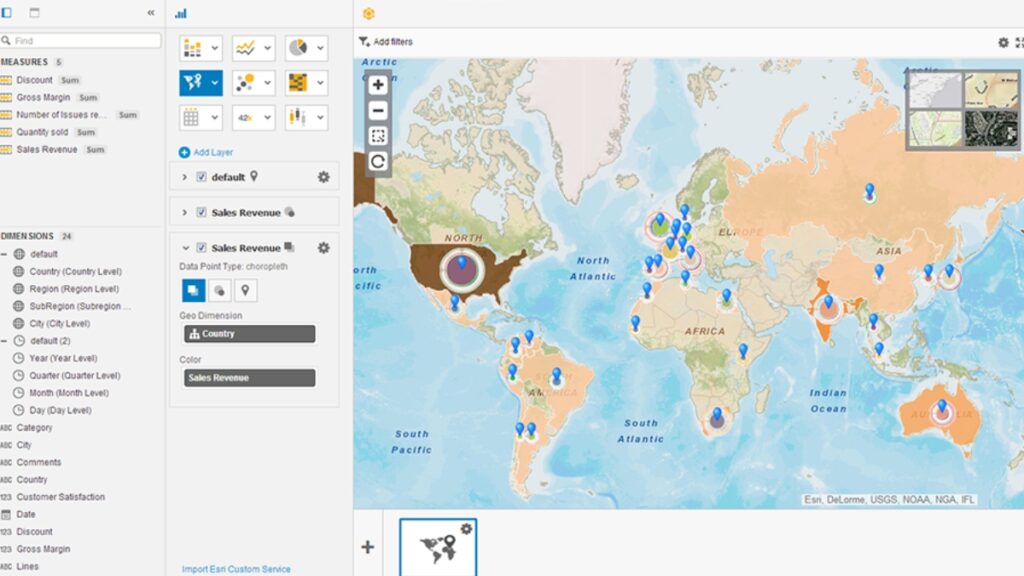Choose the bubble data point type

[x=216, y=290]
